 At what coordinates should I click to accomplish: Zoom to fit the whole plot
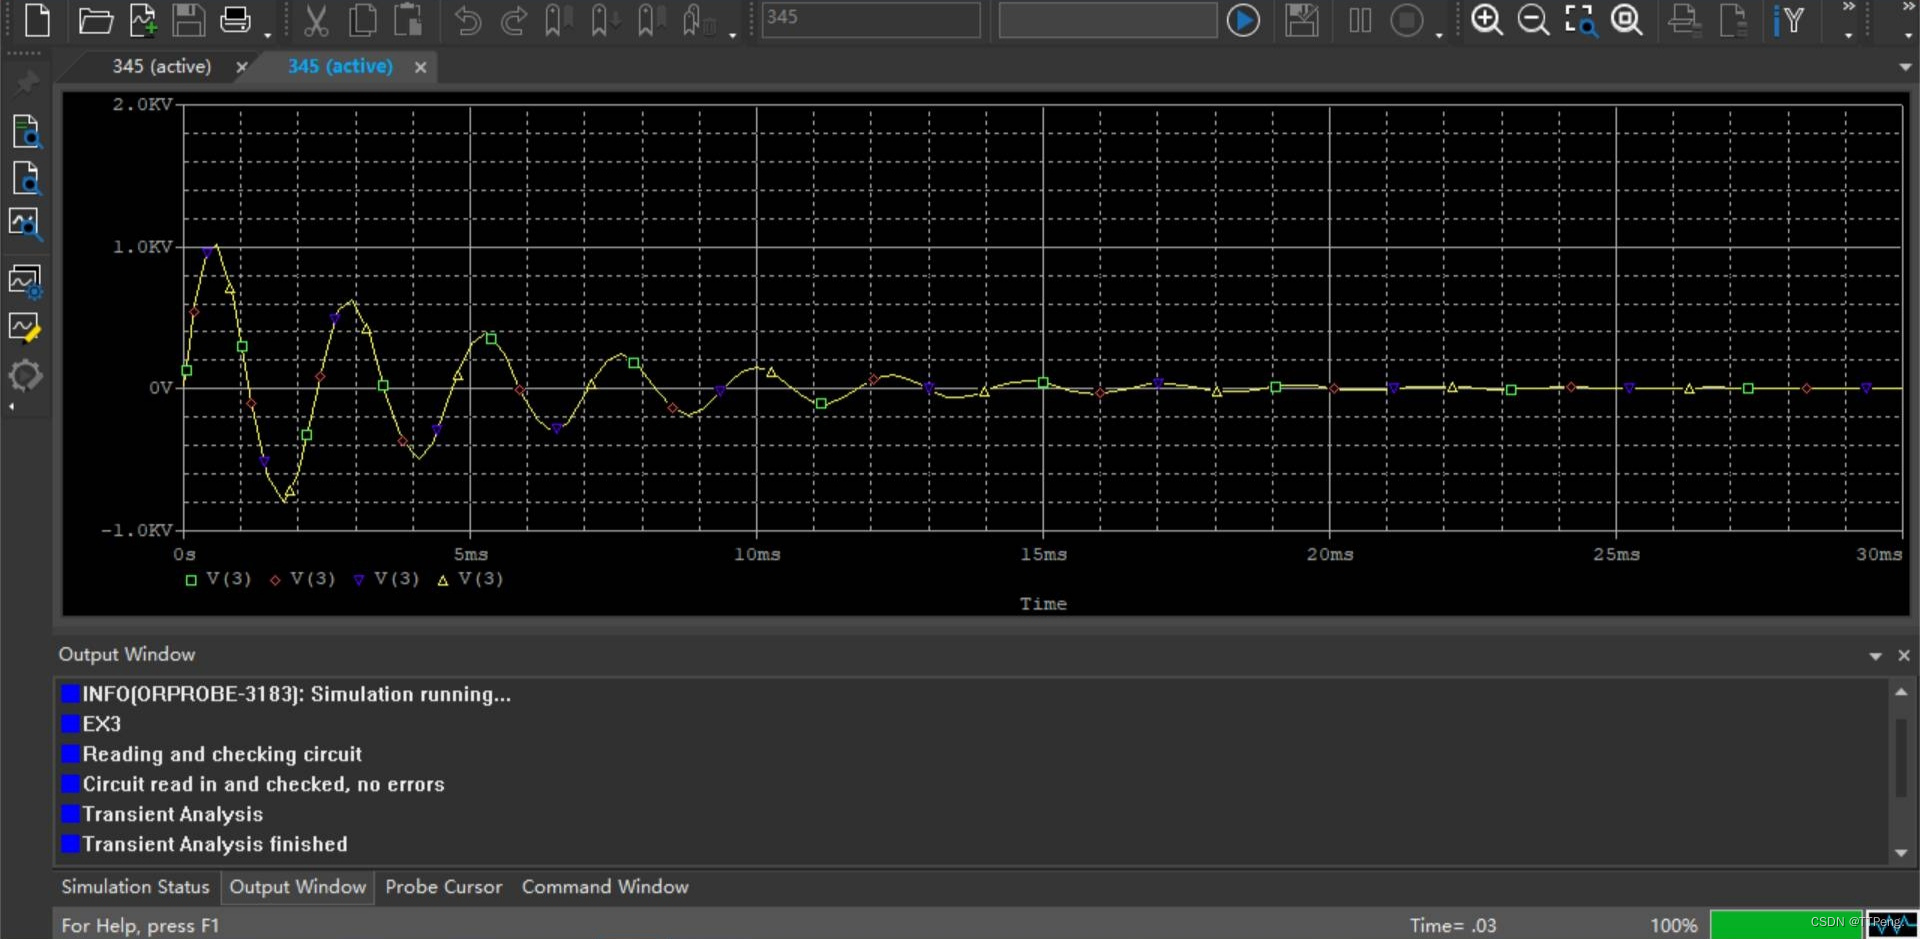(x=1627, y=20)
